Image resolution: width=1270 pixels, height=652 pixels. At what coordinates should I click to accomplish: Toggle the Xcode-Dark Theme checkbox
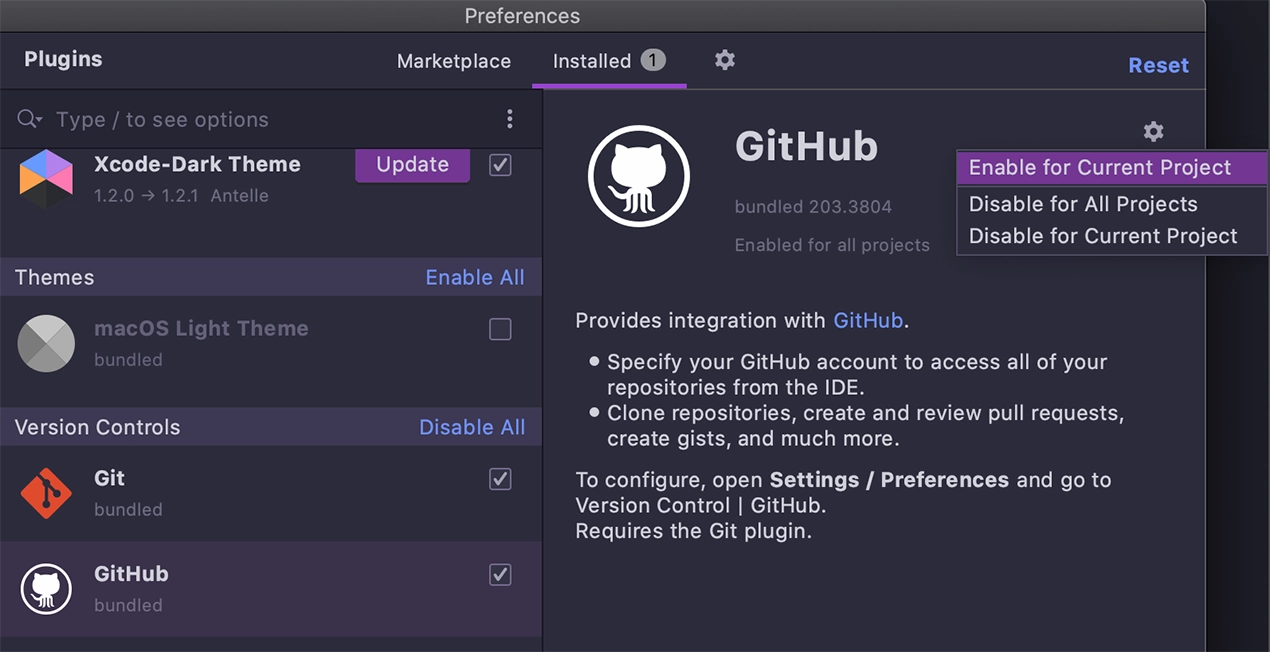coord(500,165)
